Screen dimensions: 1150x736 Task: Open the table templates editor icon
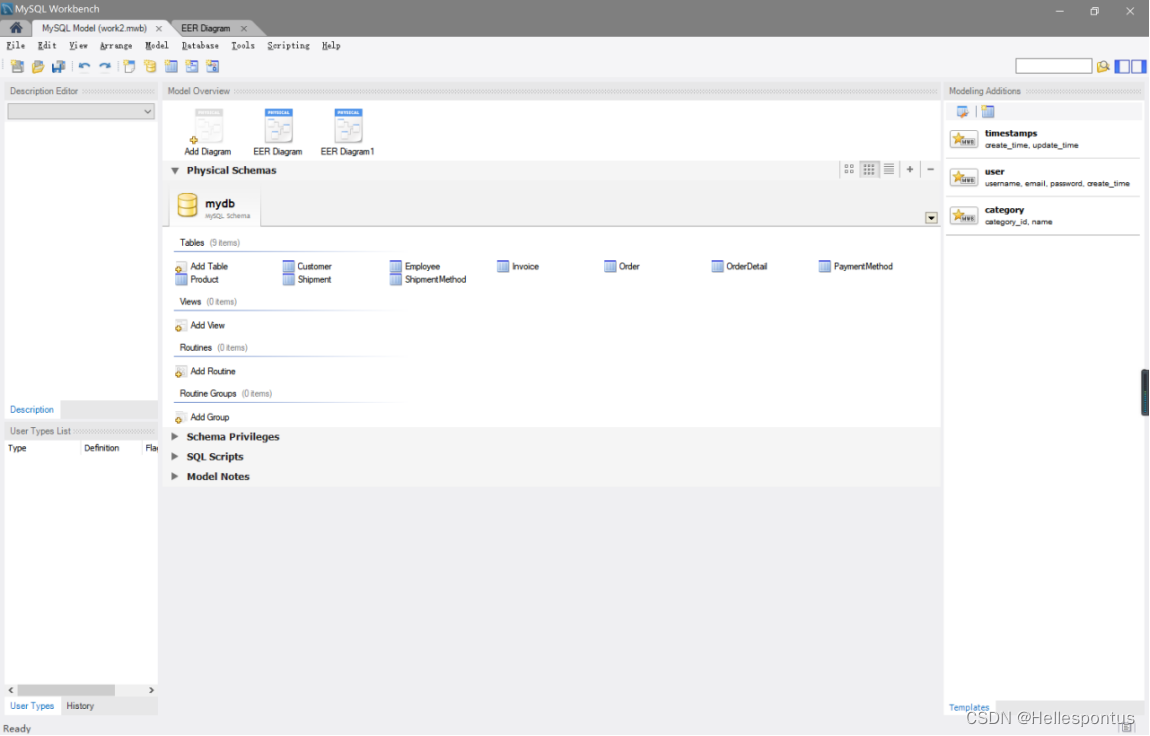tap(963, 111)
